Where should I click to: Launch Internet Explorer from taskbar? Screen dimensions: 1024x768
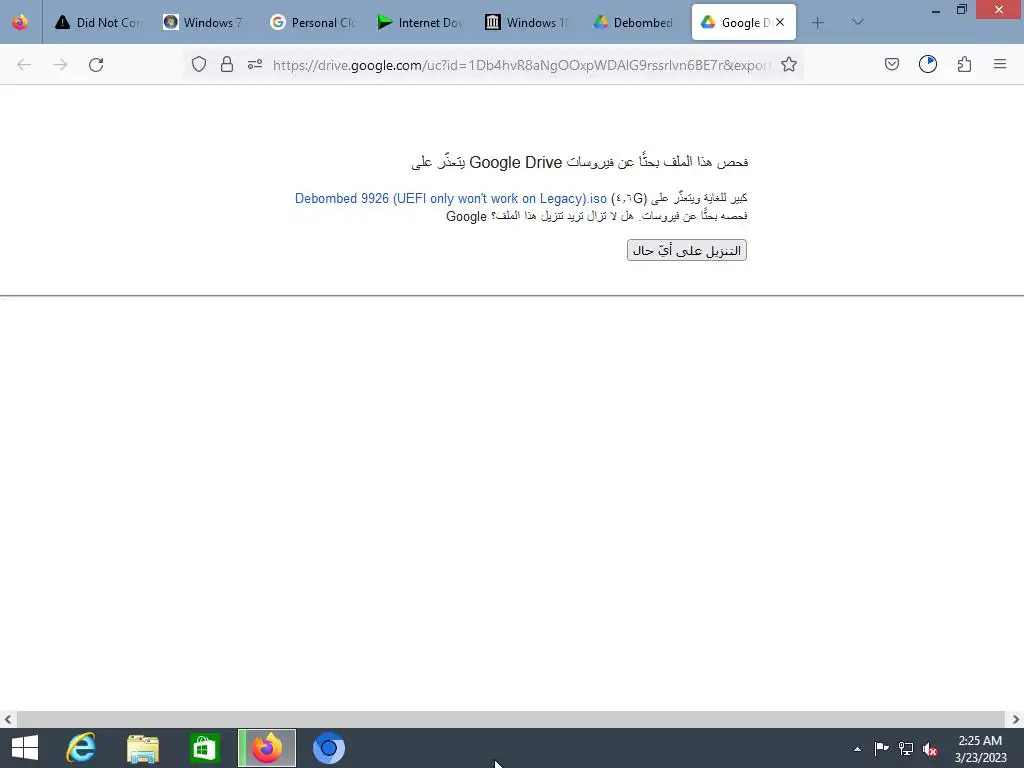81,748
